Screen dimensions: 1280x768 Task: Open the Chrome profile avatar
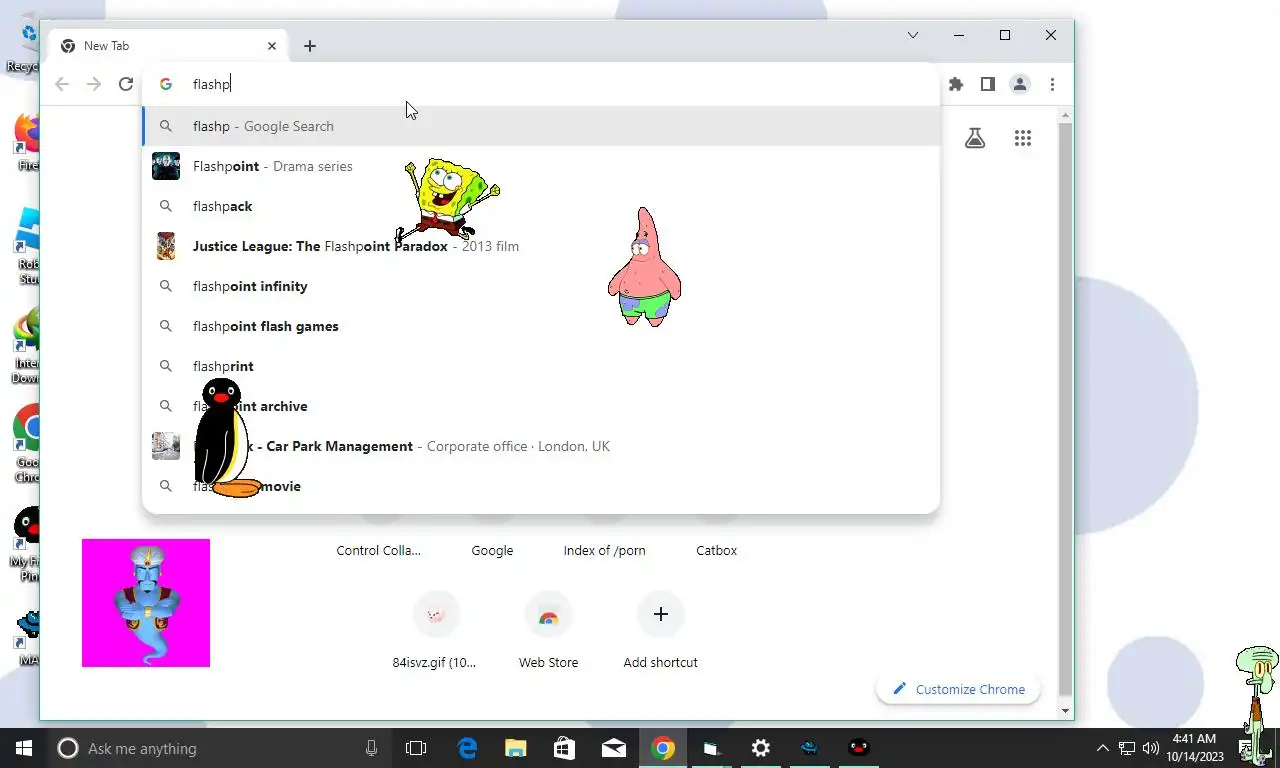(x=1020, y=84)
